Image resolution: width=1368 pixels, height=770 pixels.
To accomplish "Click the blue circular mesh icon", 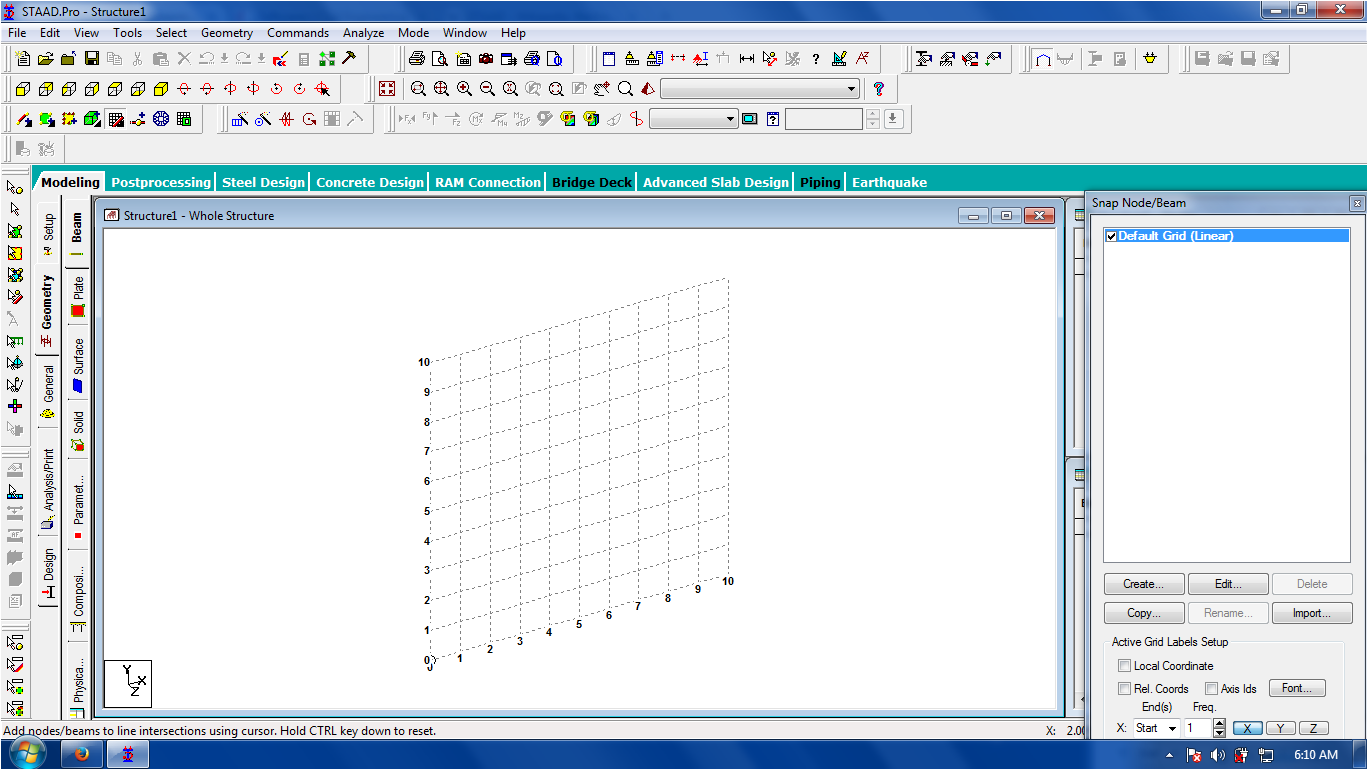I will click(161, 119).
